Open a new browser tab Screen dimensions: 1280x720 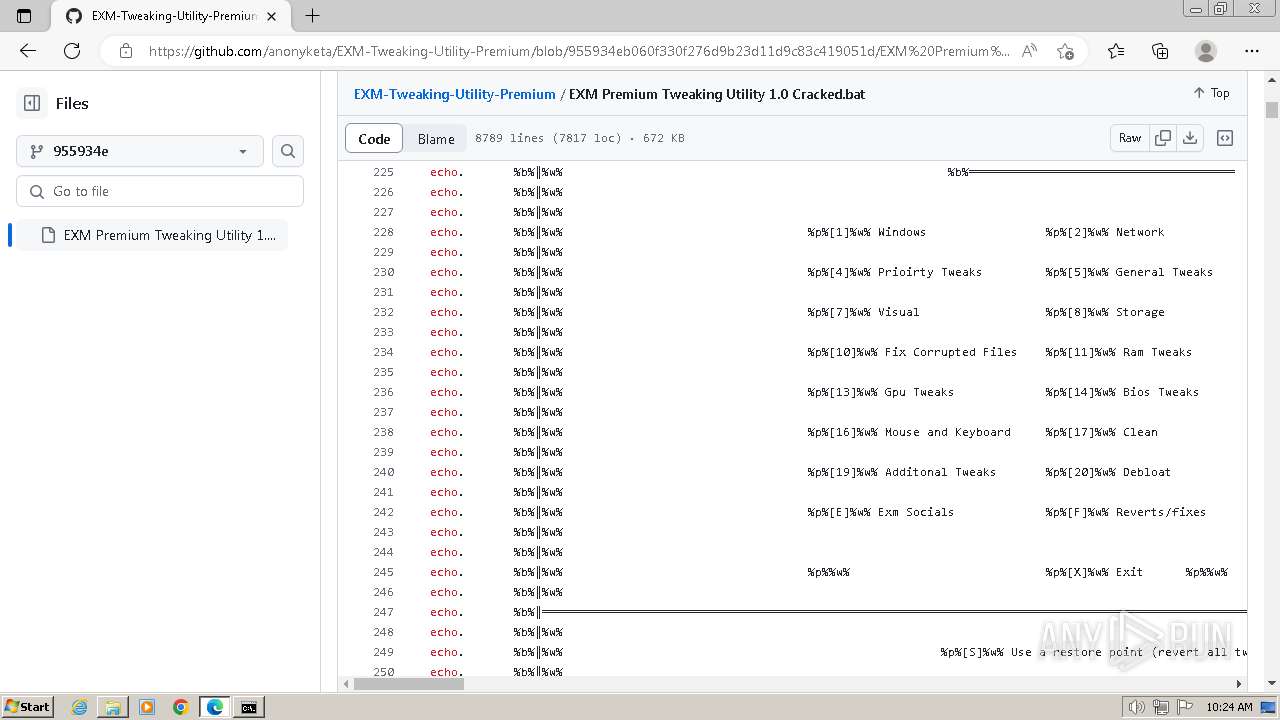pos(312,16)
